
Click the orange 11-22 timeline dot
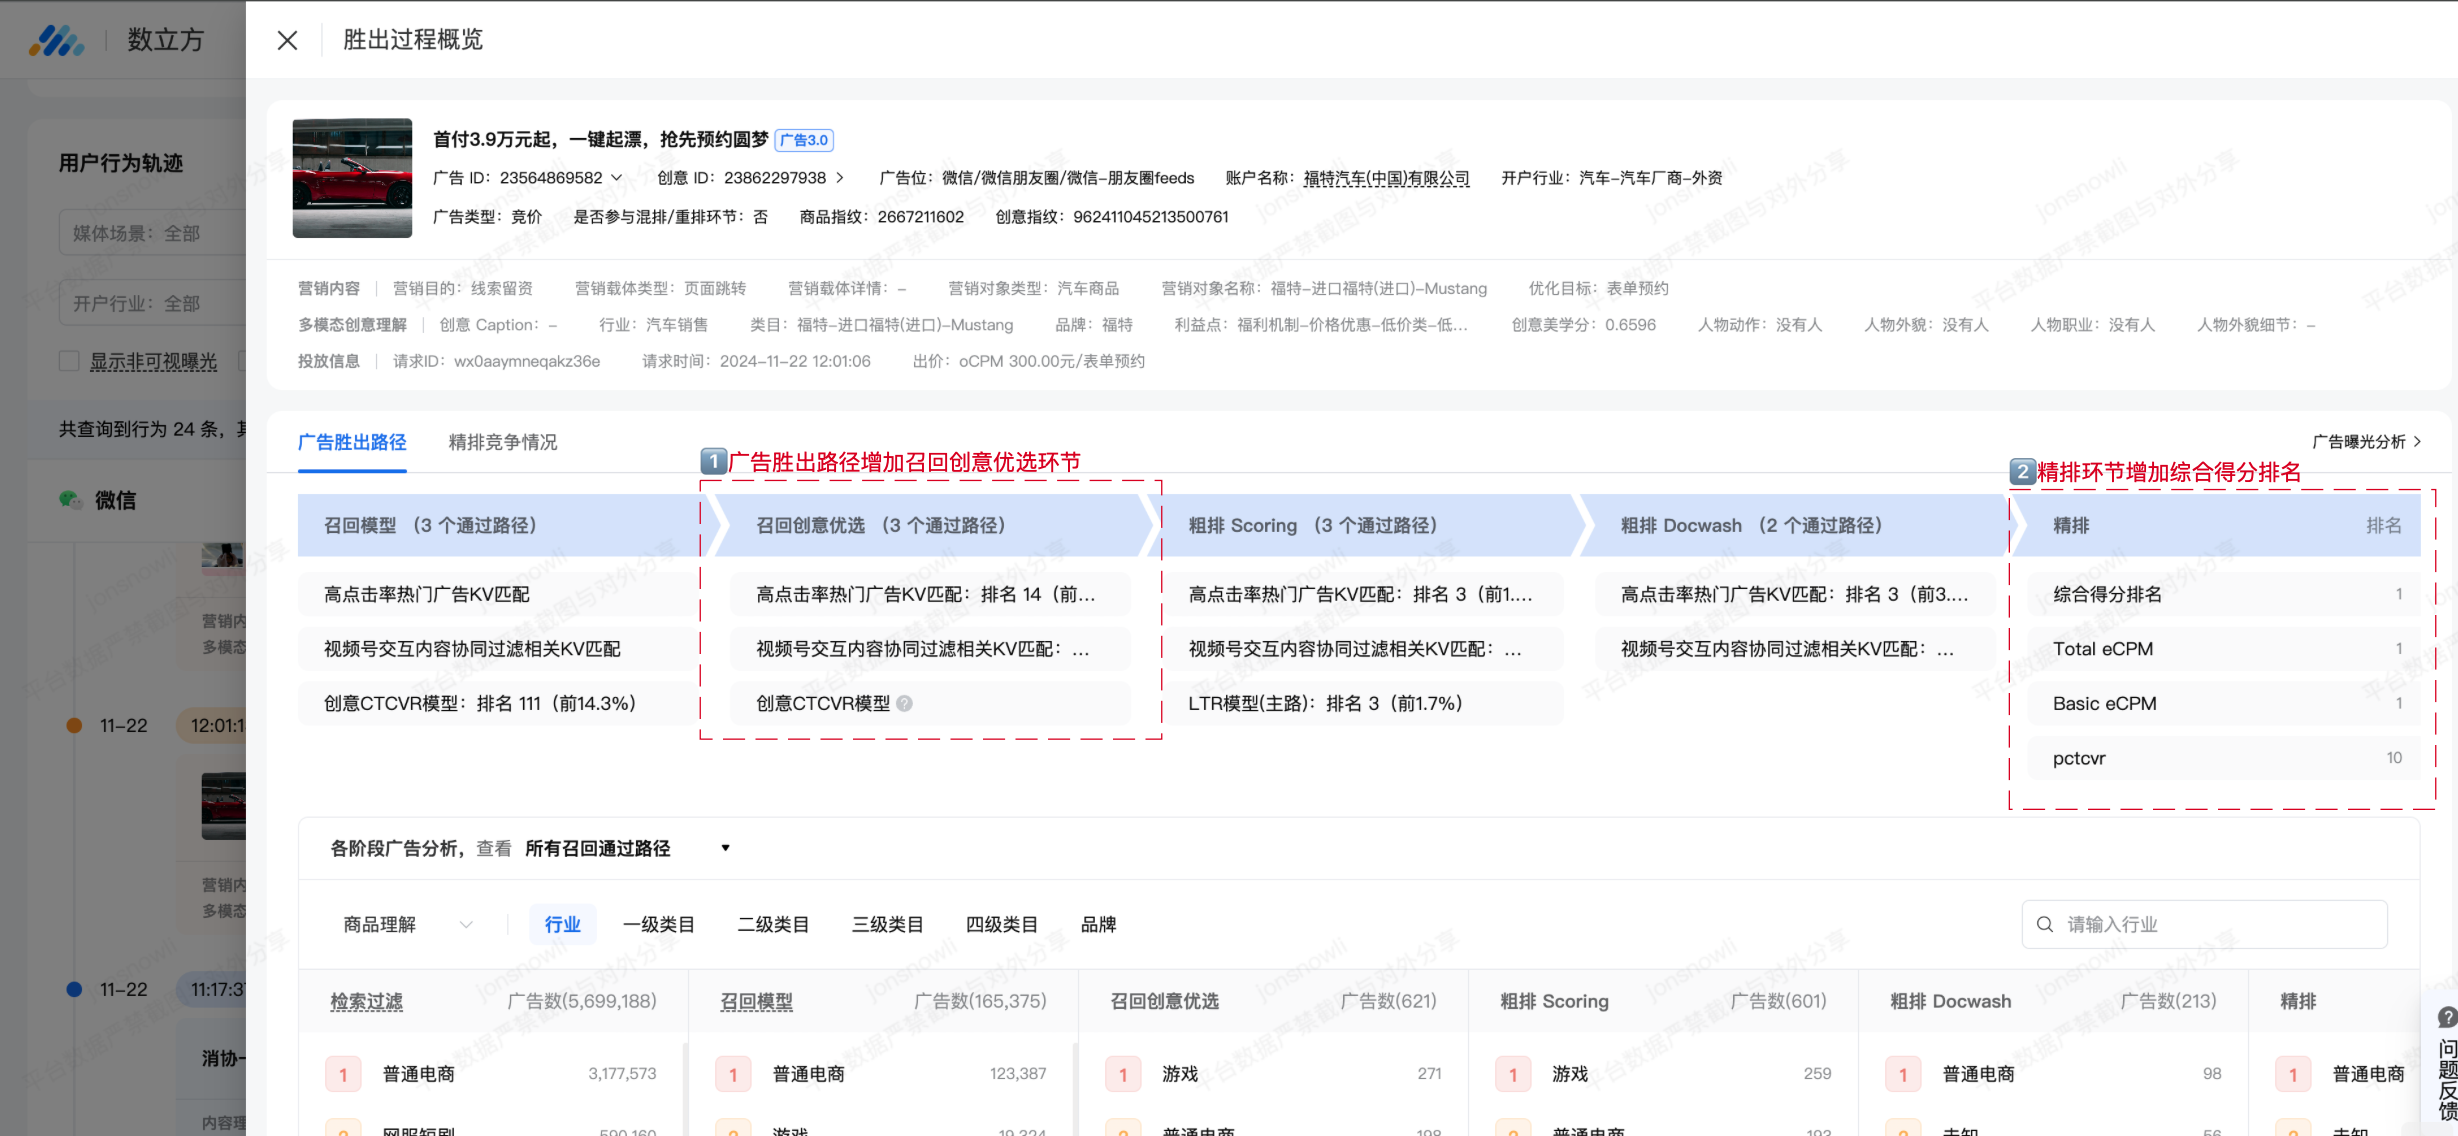[x=74, y=726]
